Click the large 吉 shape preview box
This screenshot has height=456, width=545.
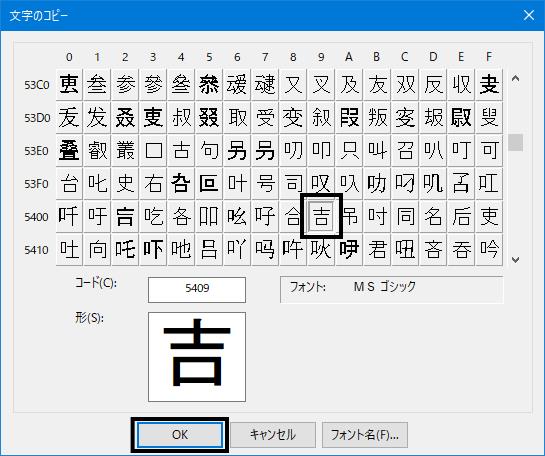(197, 357)
